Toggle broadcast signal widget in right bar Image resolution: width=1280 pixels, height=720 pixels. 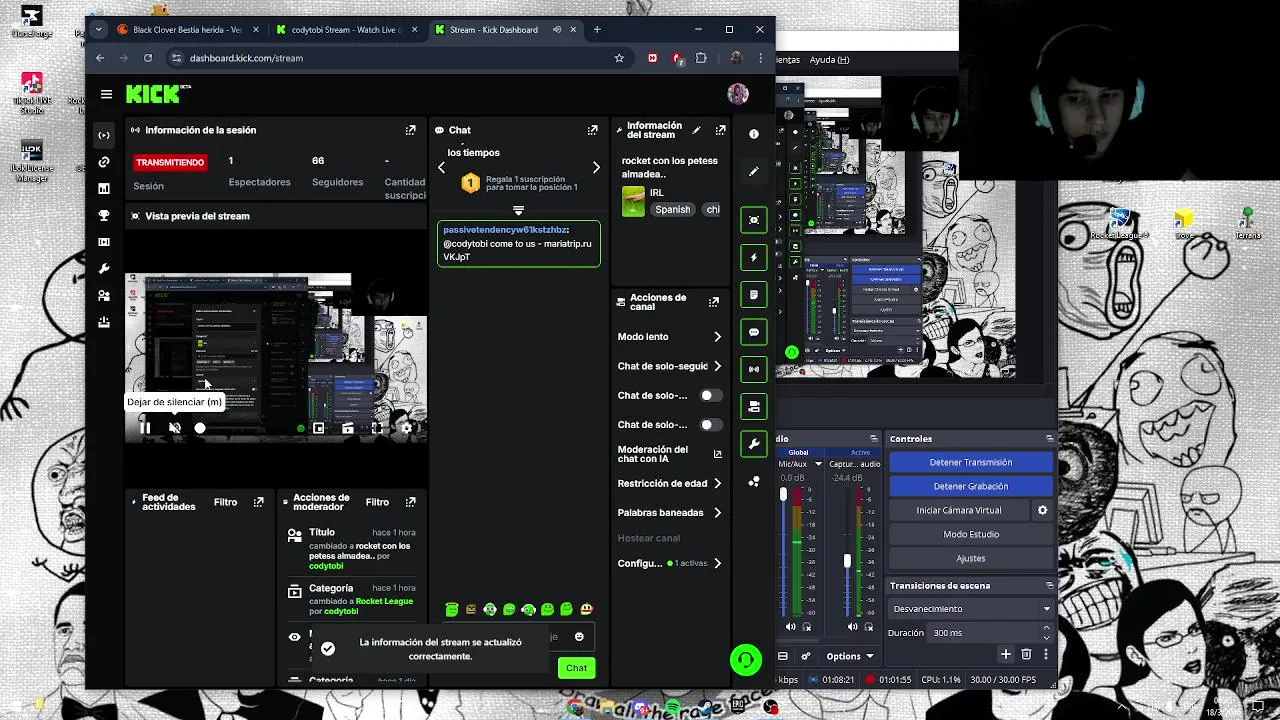754,369
